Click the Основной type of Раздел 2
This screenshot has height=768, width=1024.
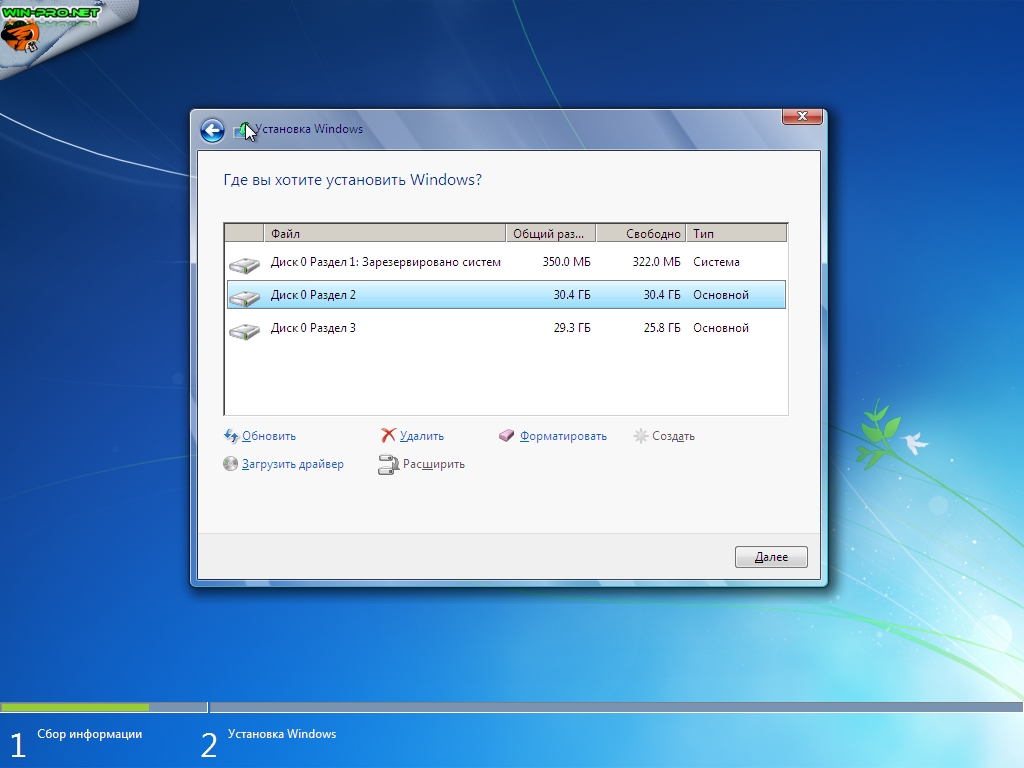tap(721, 295)
